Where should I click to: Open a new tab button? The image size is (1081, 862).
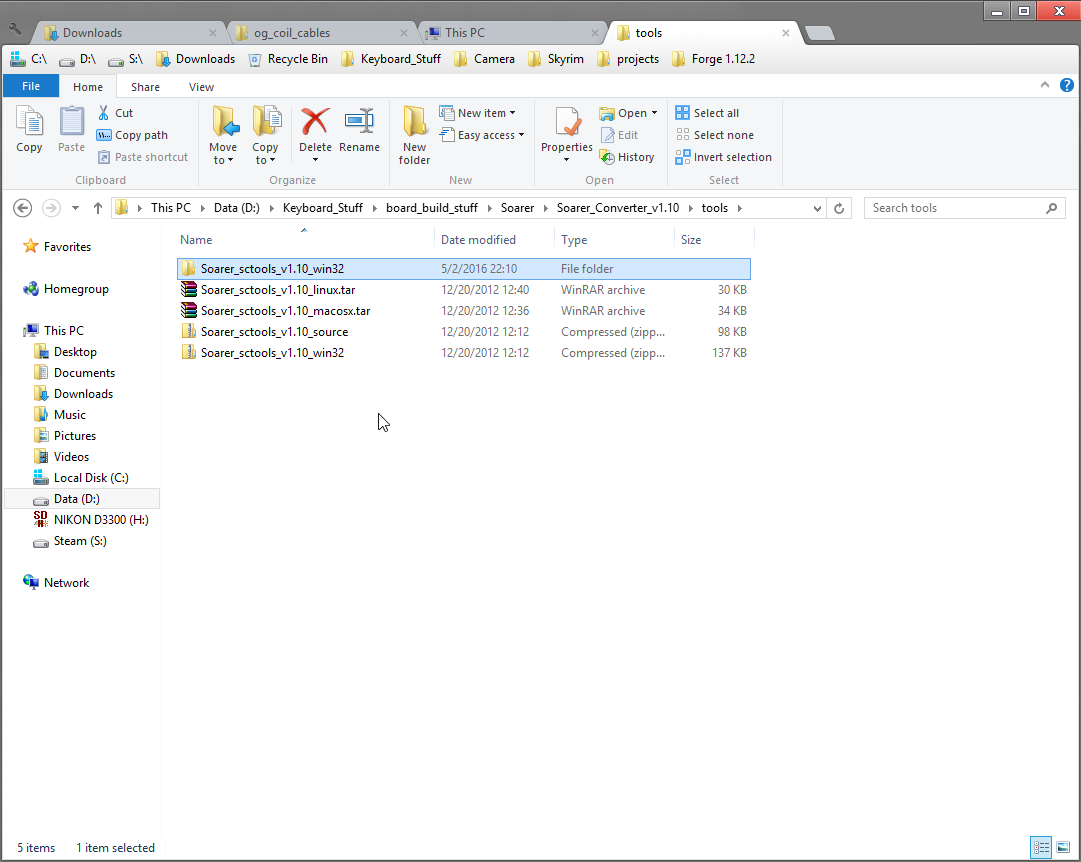(820, 33)
